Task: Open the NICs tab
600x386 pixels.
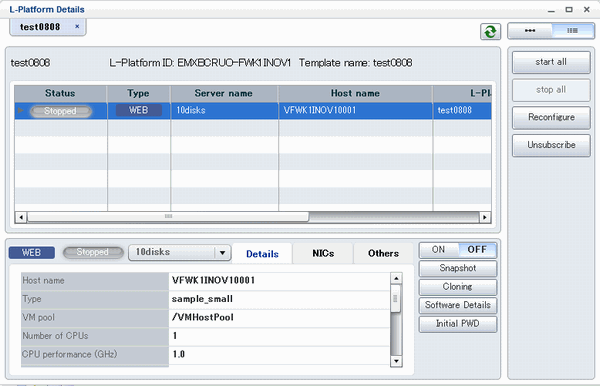Action: tap(323, 253)
